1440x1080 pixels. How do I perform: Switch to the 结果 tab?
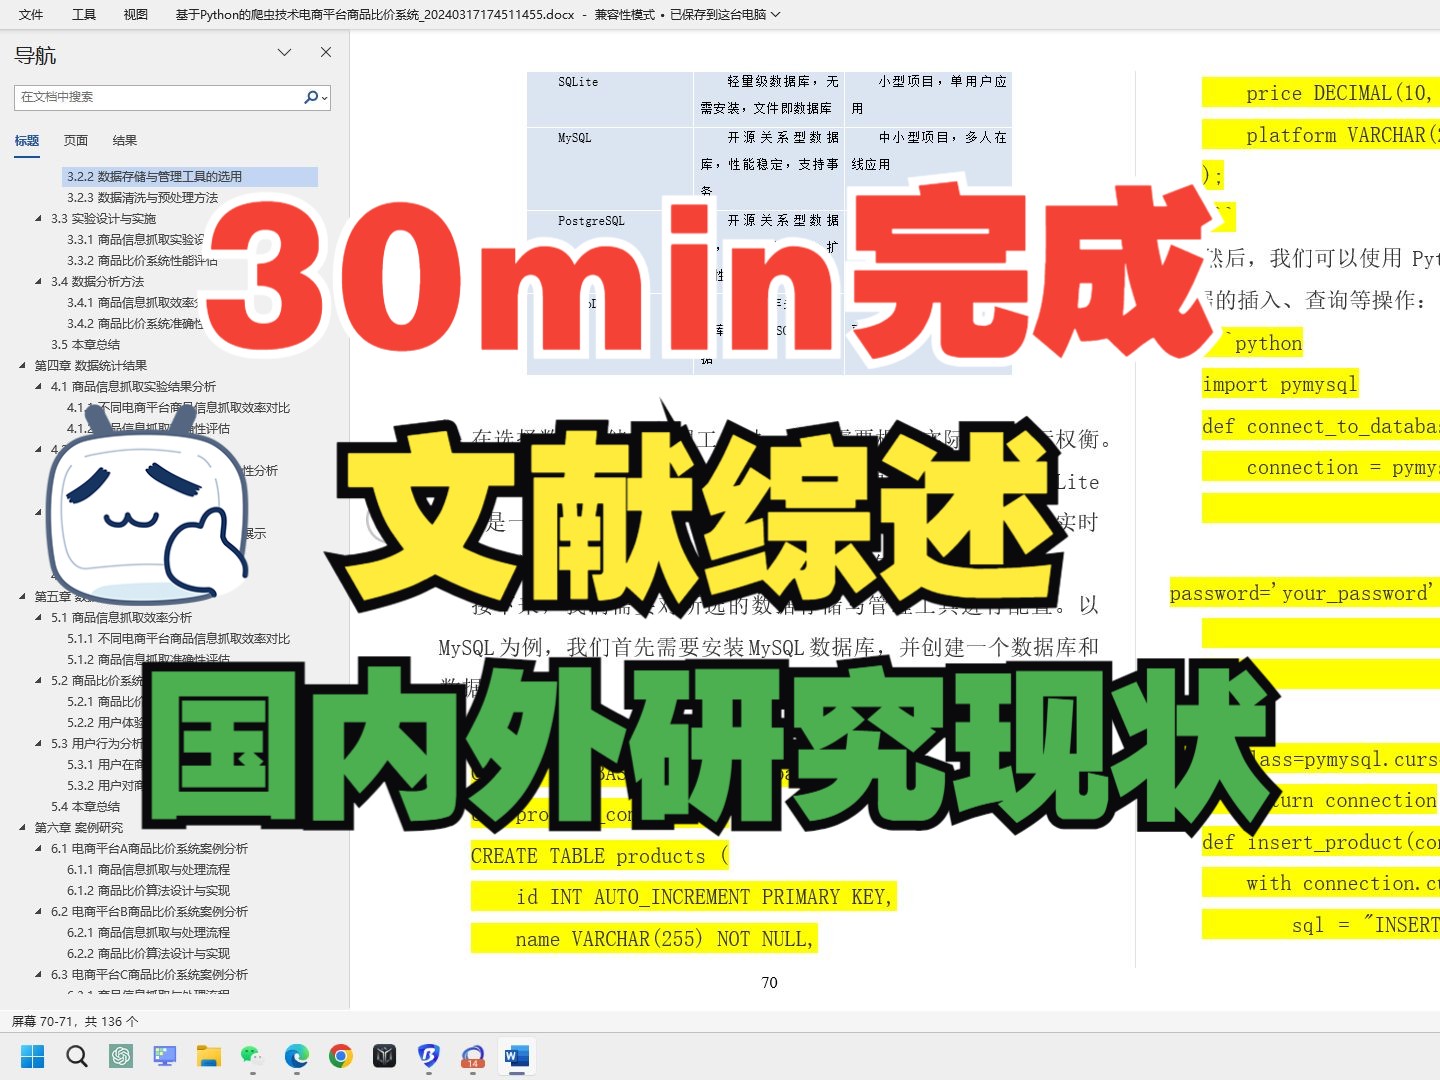(x=124, y=140)
